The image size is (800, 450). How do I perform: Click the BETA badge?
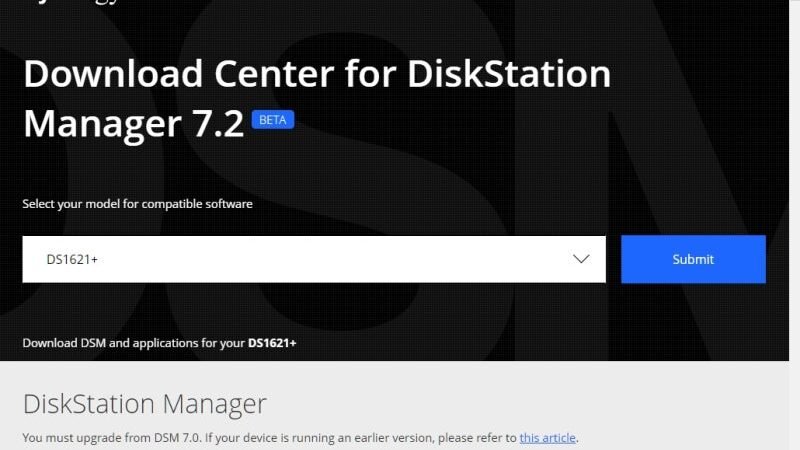click(x=273, y=120)
